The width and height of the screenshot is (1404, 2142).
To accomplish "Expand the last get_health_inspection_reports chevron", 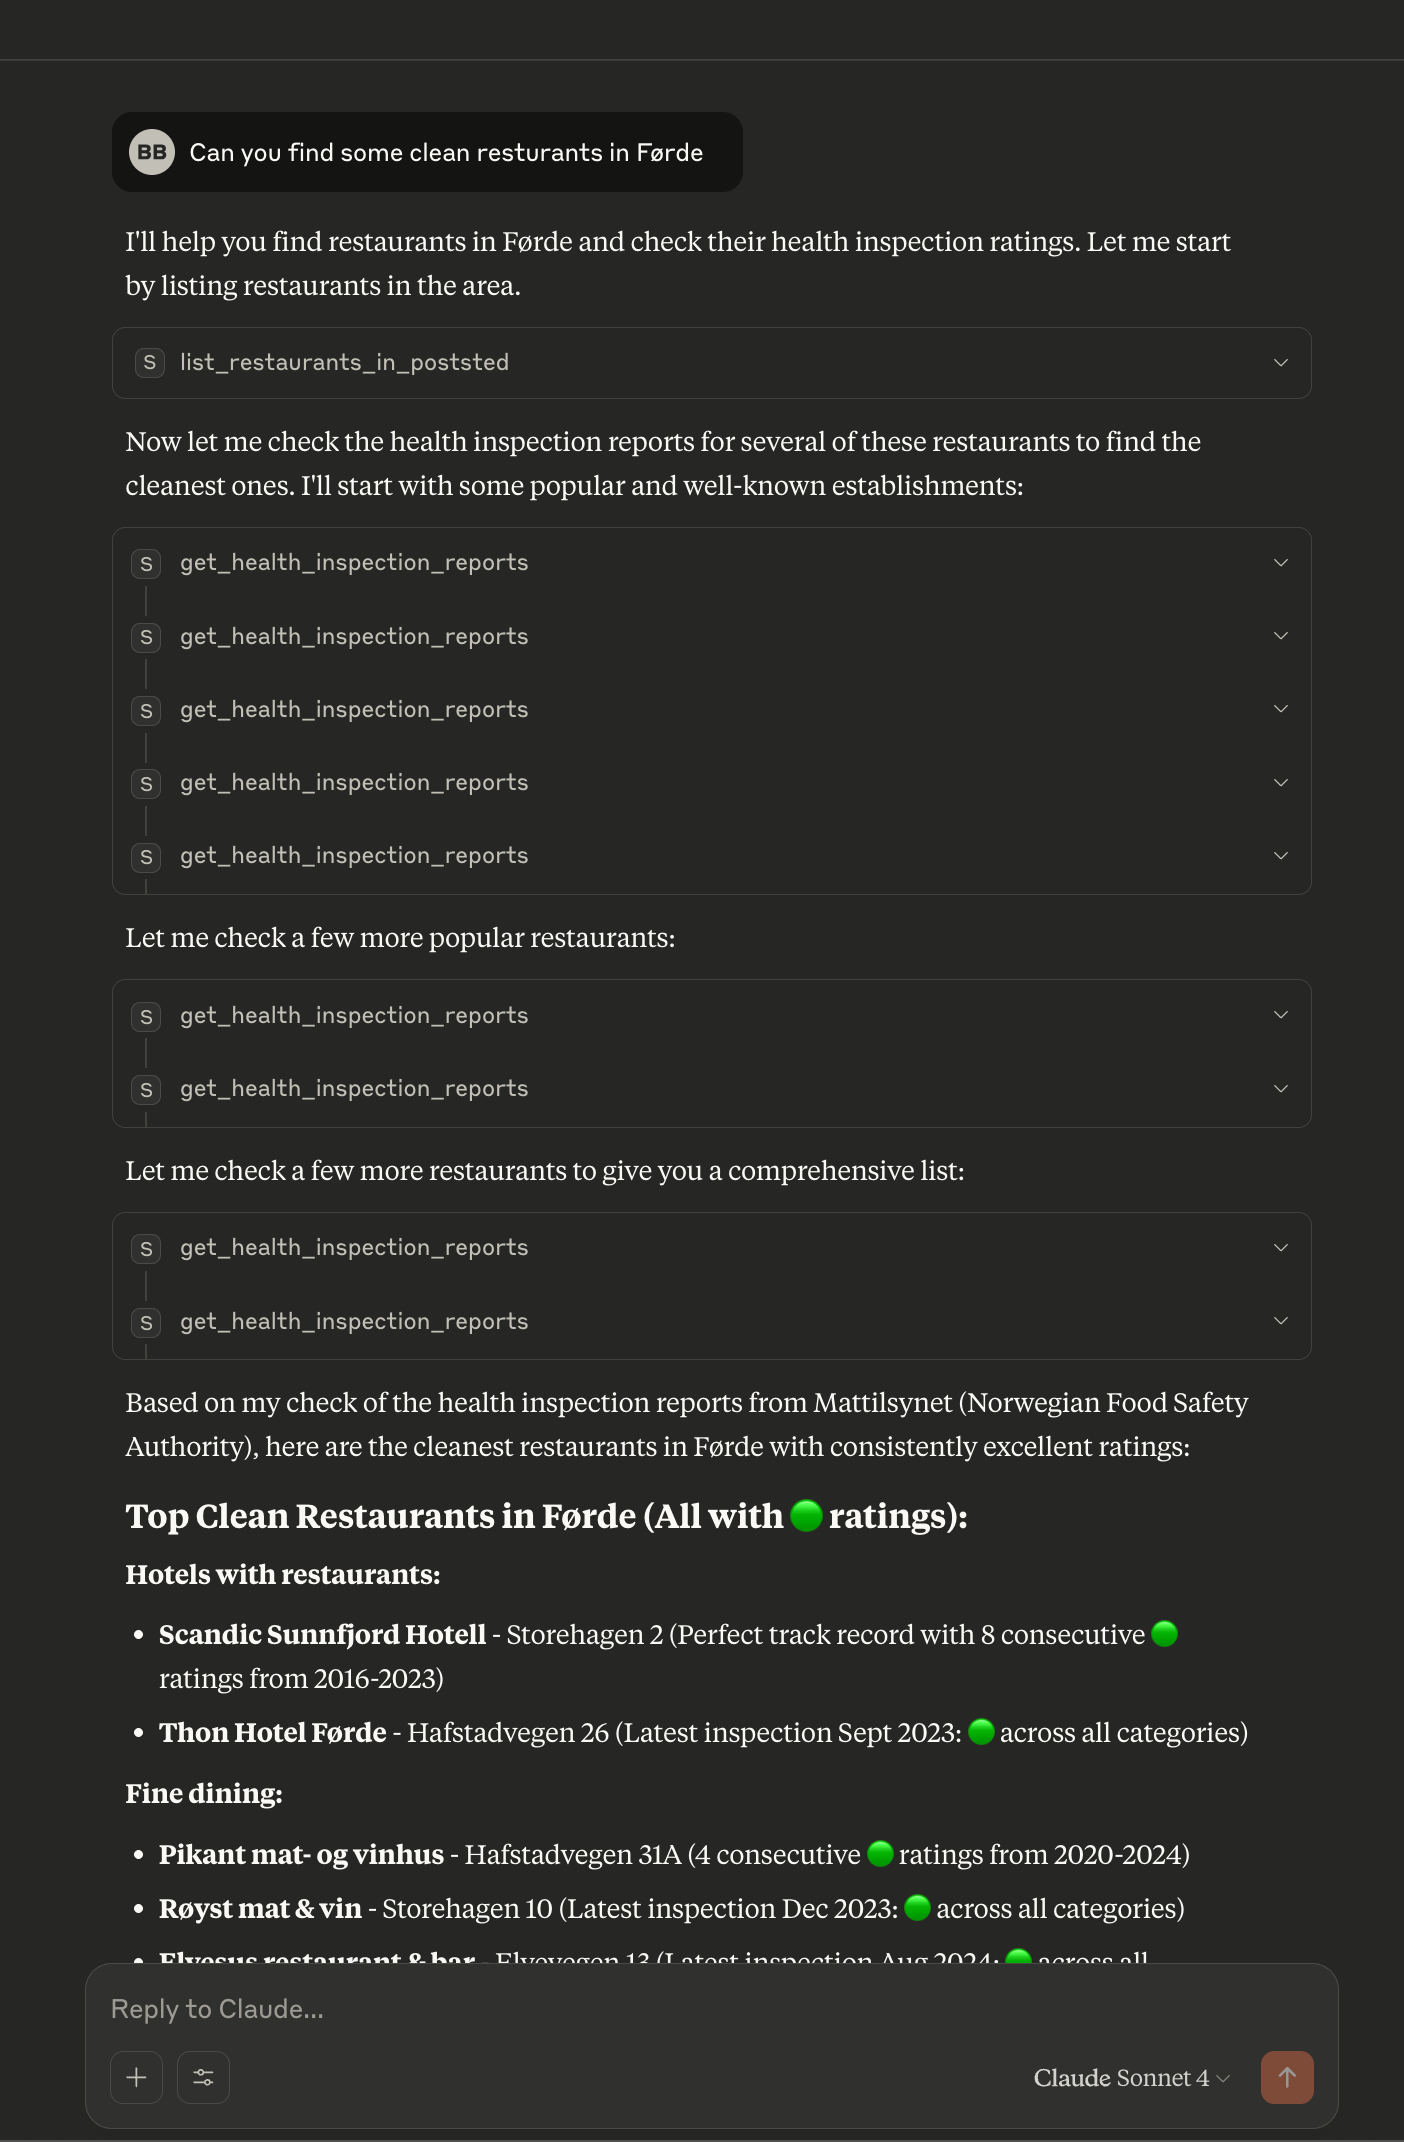I will 1280,1321.
